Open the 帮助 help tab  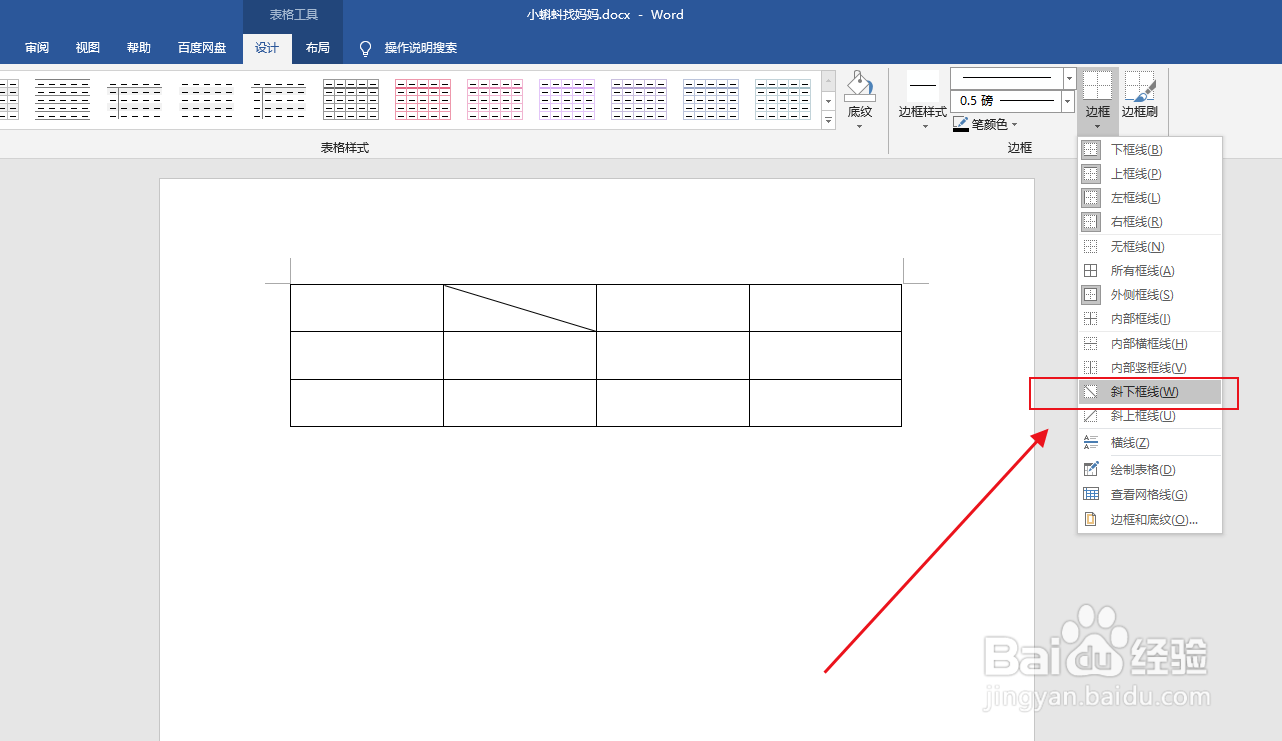139,48
